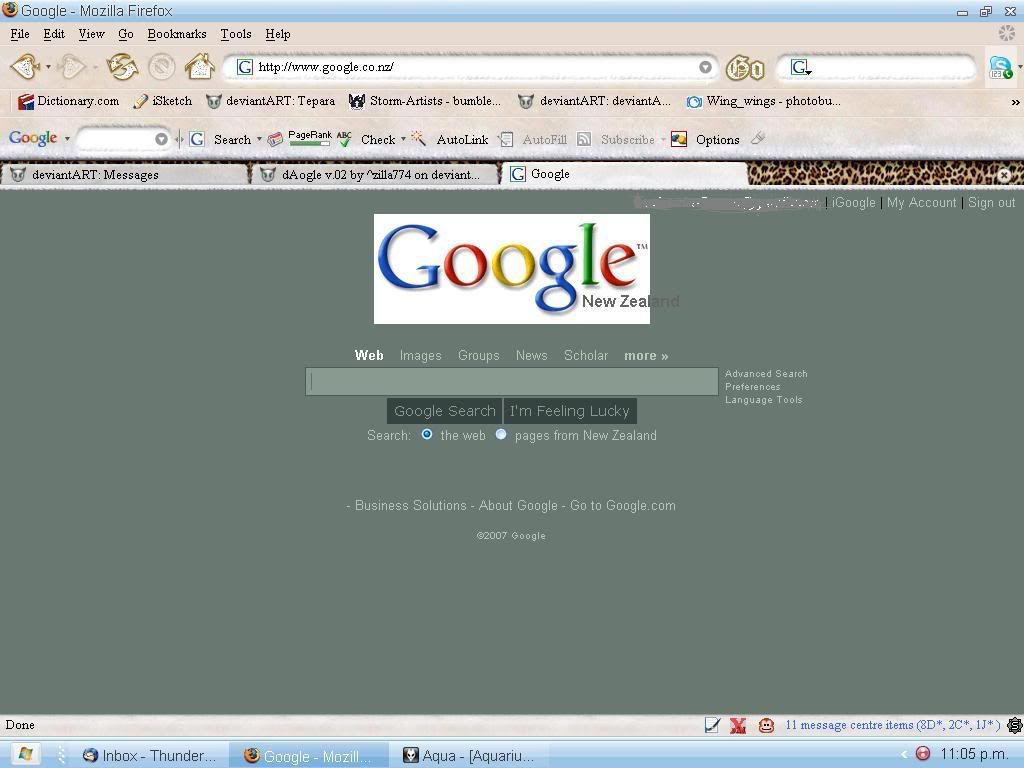This screenshot has width=1024, height=768.
Task: Open the Dictionary.com bookmark
Action: click(69, 101)
